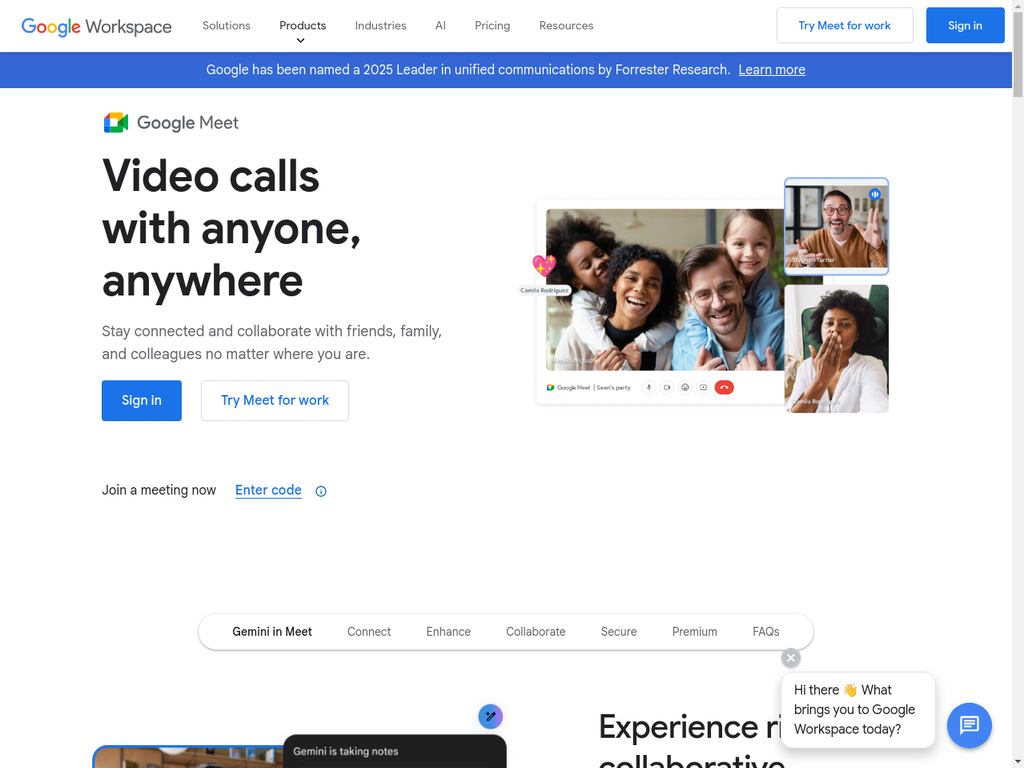The height and width of the screenshot is (768, 1024).
Task: Click Try Meet for work in the header
Action: [x=844, y=25]
